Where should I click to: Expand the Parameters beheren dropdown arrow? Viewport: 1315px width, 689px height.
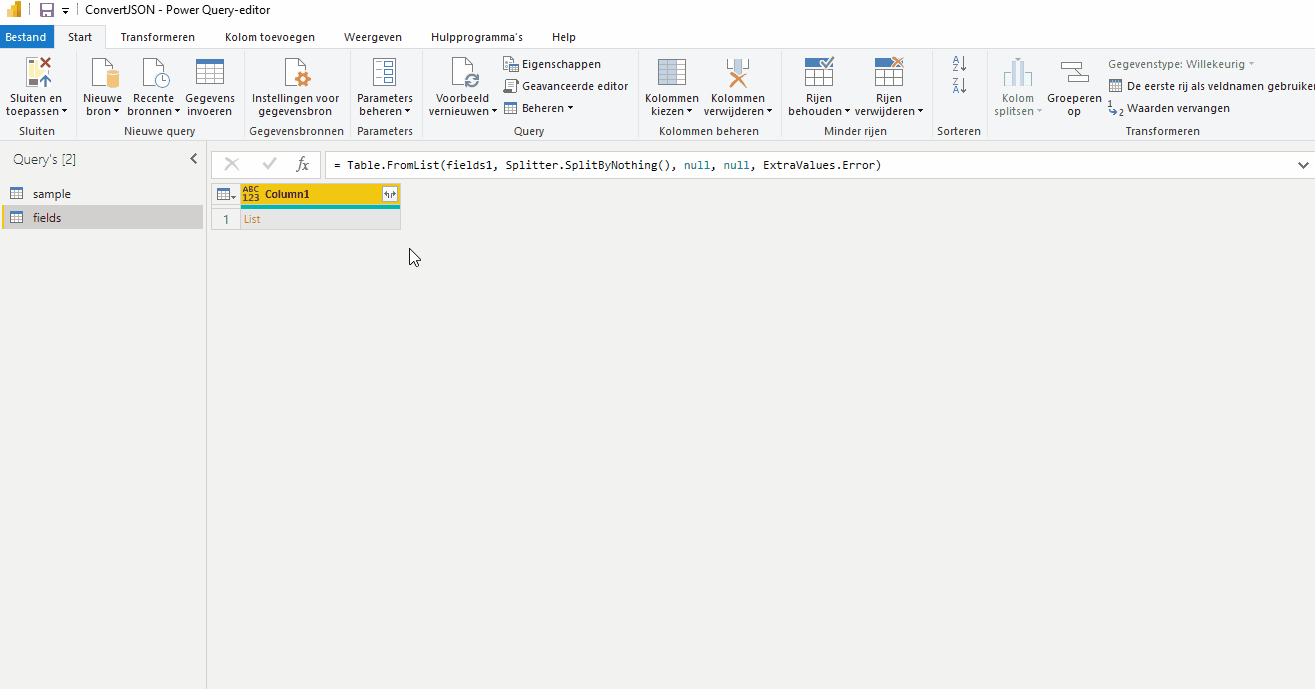408,112
